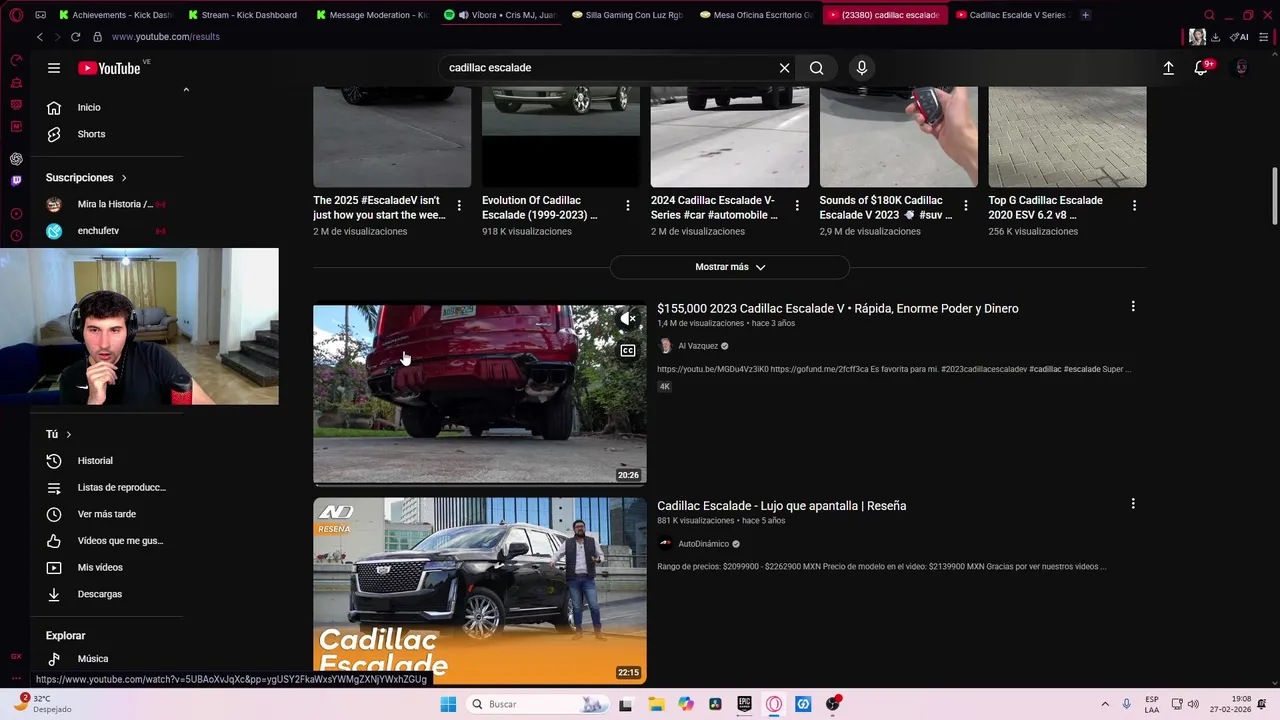Open the browser downloads icon
This screenshot has width=1280, height=720.
coord(1215,37)
